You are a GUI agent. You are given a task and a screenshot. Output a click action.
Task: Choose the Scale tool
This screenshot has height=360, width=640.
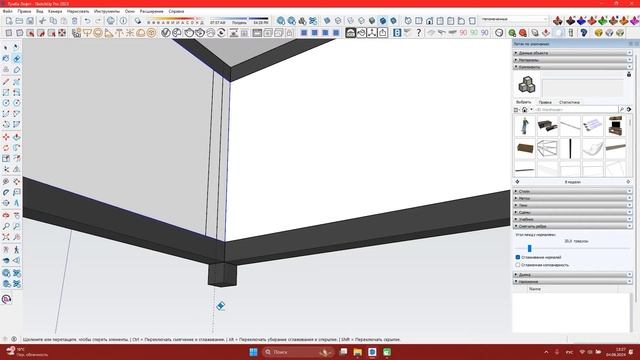pyautogui.click(x=6, y=158)
